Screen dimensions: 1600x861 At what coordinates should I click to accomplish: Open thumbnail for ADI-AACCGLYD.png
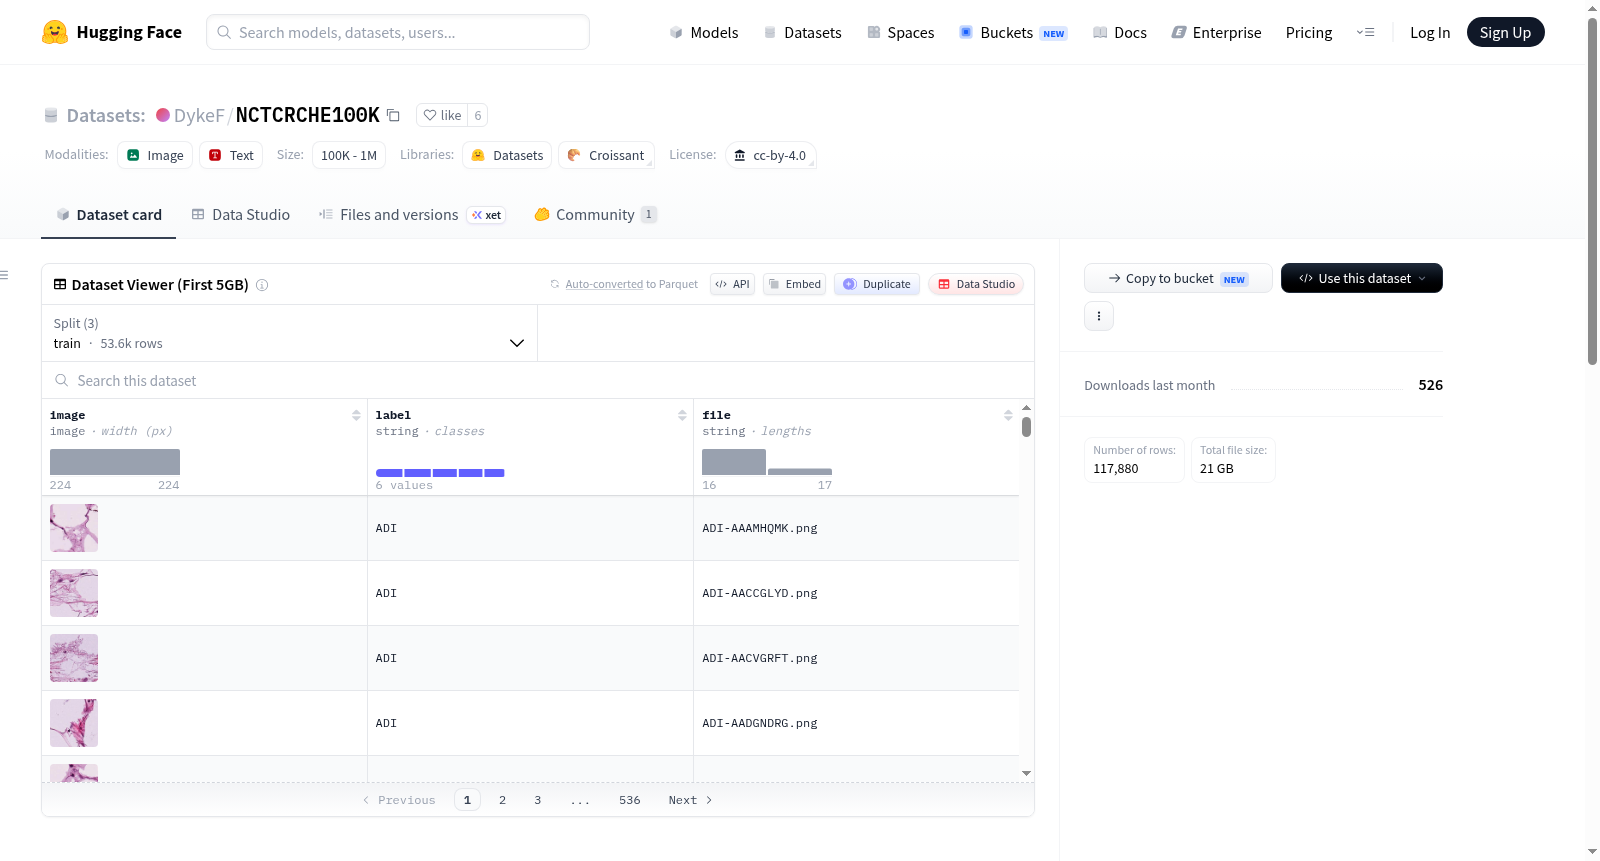74,593
